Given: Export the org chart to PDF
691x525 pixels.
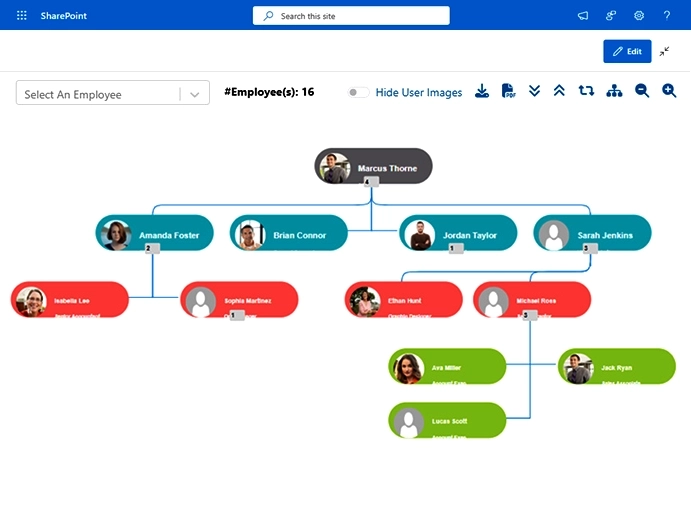Looking at the screenshot, I should (x=508, y=91).
